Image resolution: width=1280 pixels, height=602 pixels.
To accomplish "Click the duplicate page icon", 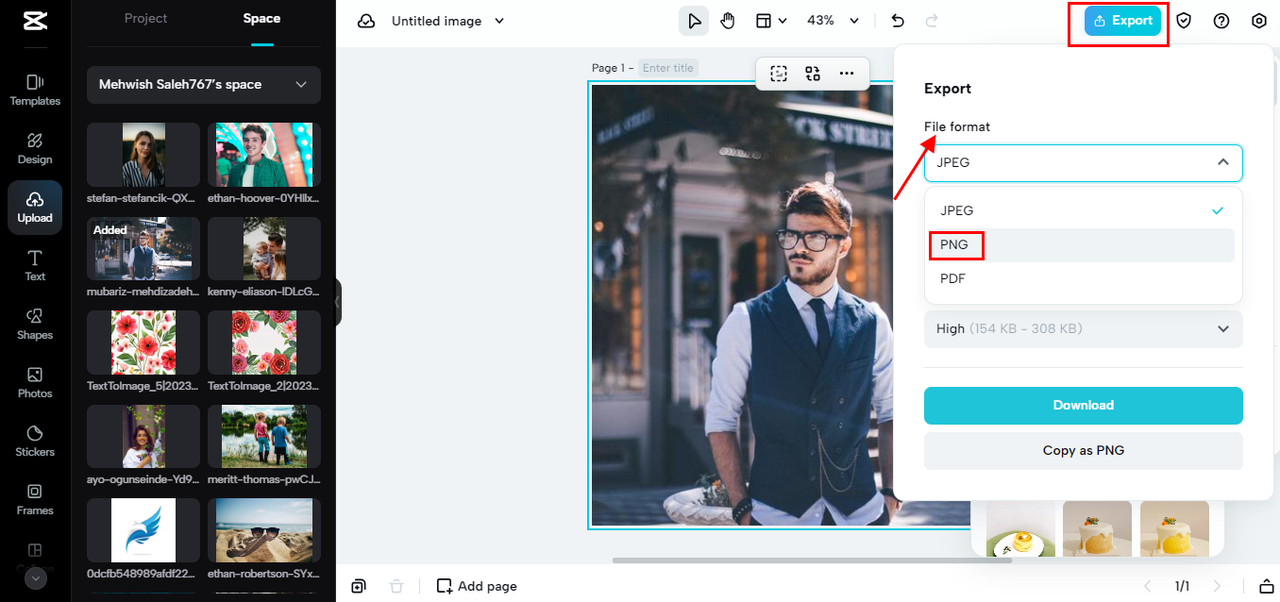I will click(x=358, y=586).
